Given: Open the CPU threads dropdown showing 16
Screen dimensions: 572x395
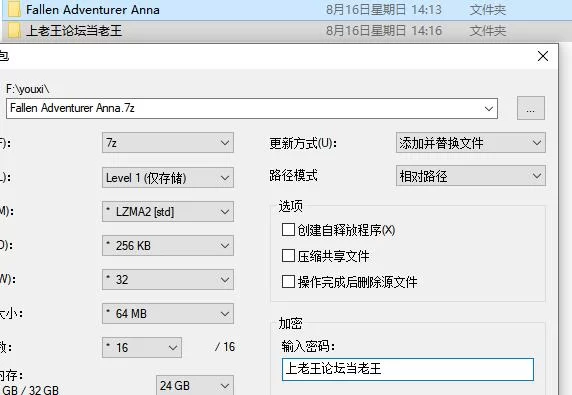Looking at the screenshot, I should click(x=142, y=347).
